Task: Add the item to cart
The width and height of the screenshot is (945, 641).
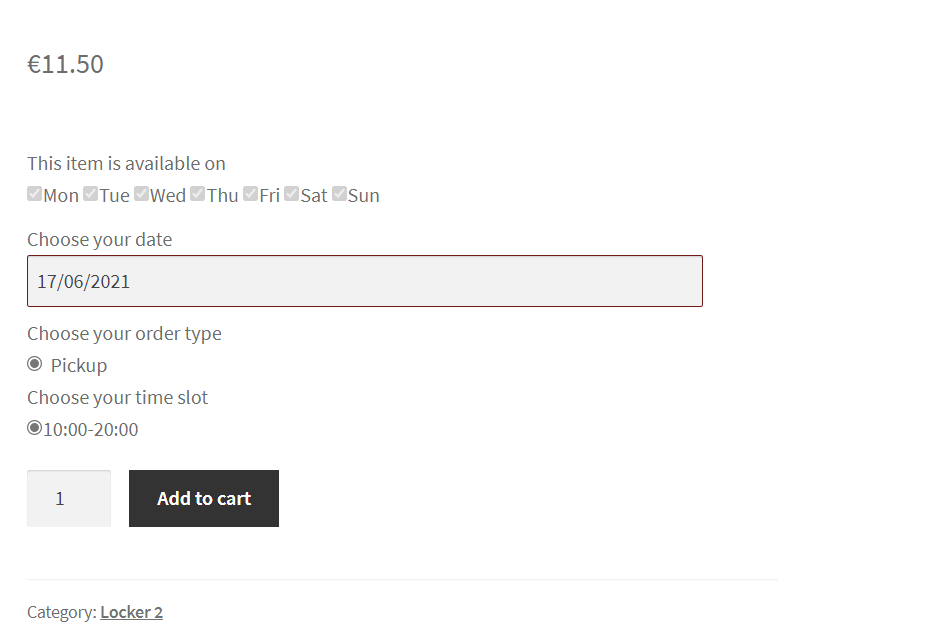Action: pyautogui.click(x=204, y=498)
